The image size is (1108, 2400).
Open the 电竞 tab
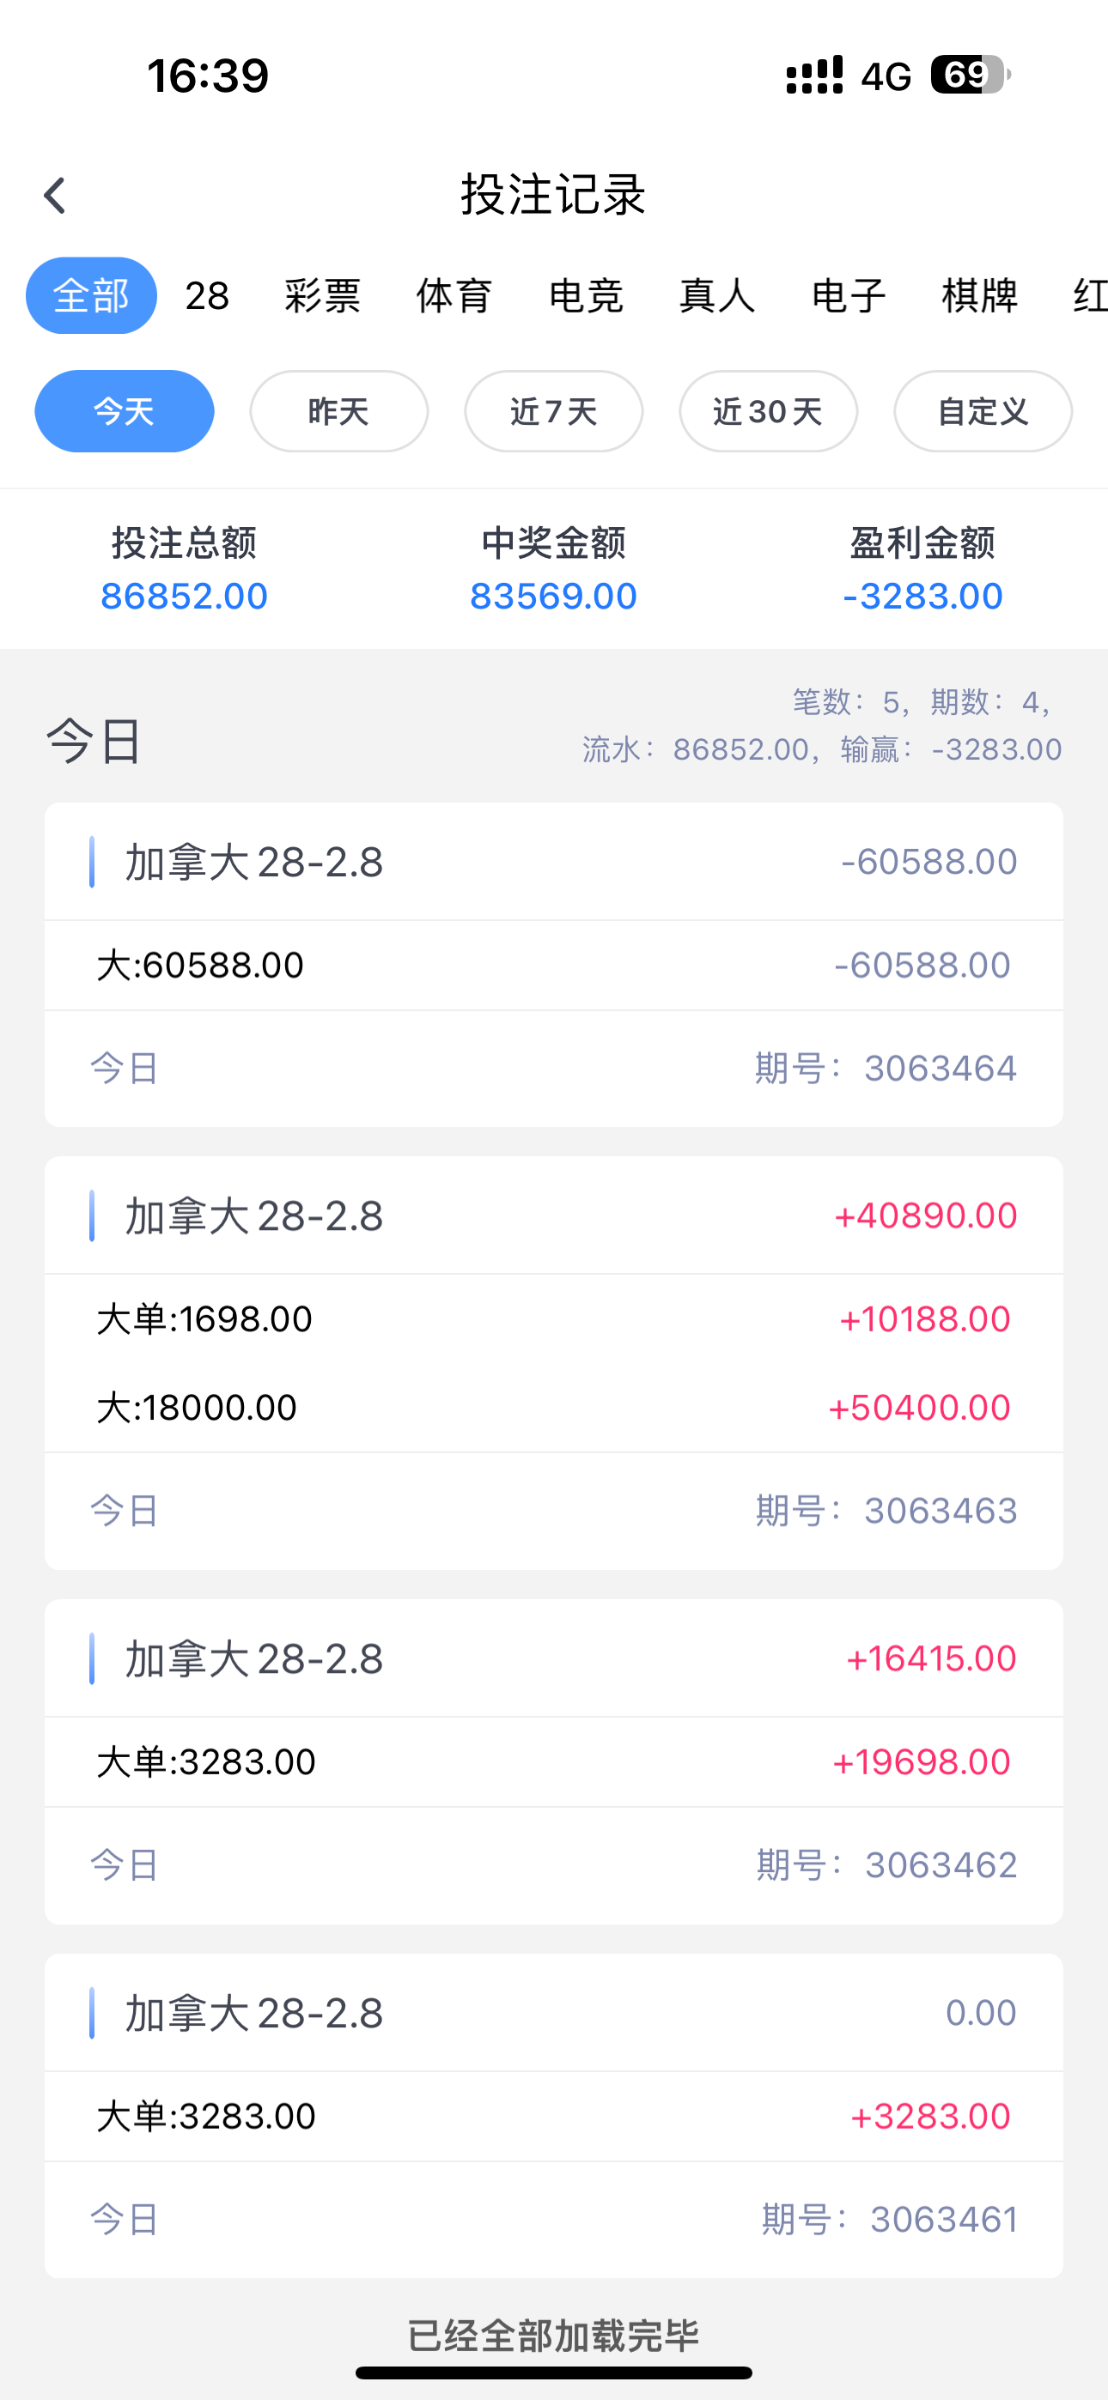pyautogui.click(x=586, y=296)
